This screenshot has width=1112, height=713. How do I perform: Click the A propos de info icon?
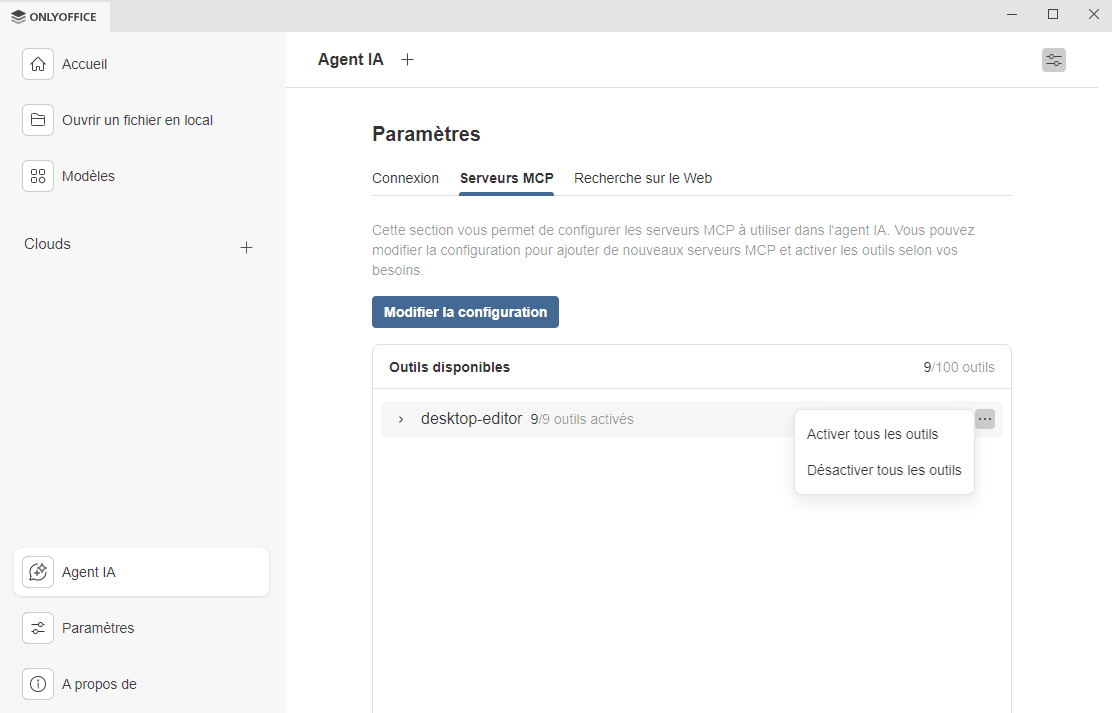click(x=38, y=684)
